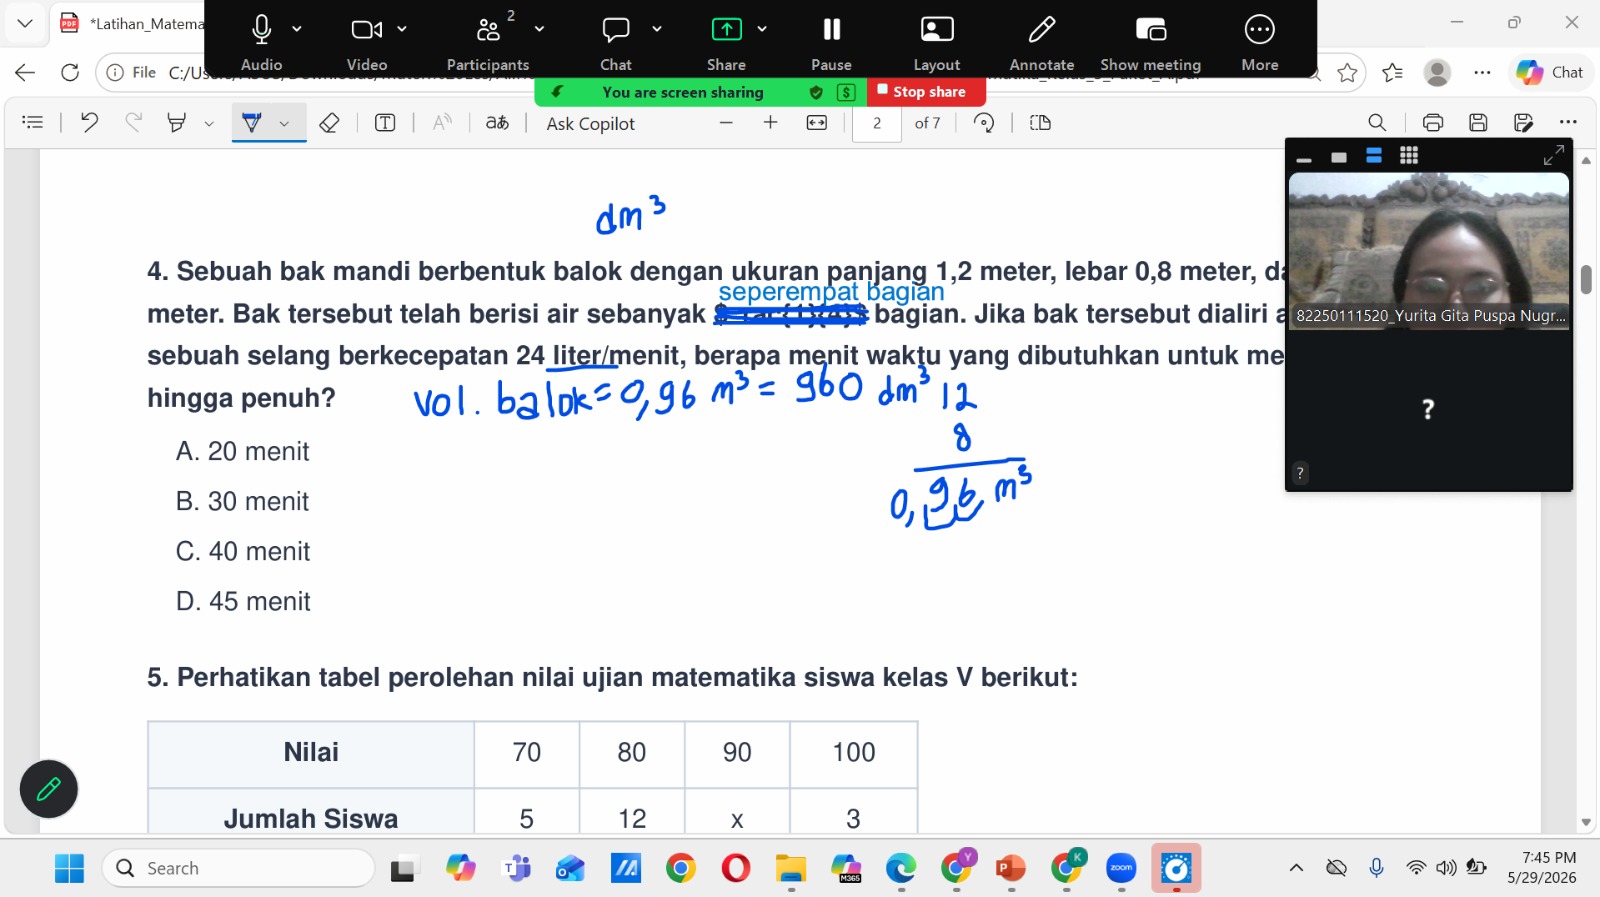Select the Latihan_Matema browser tab
The width and height of the screenshot is (1600, 897).
[130, 23]
